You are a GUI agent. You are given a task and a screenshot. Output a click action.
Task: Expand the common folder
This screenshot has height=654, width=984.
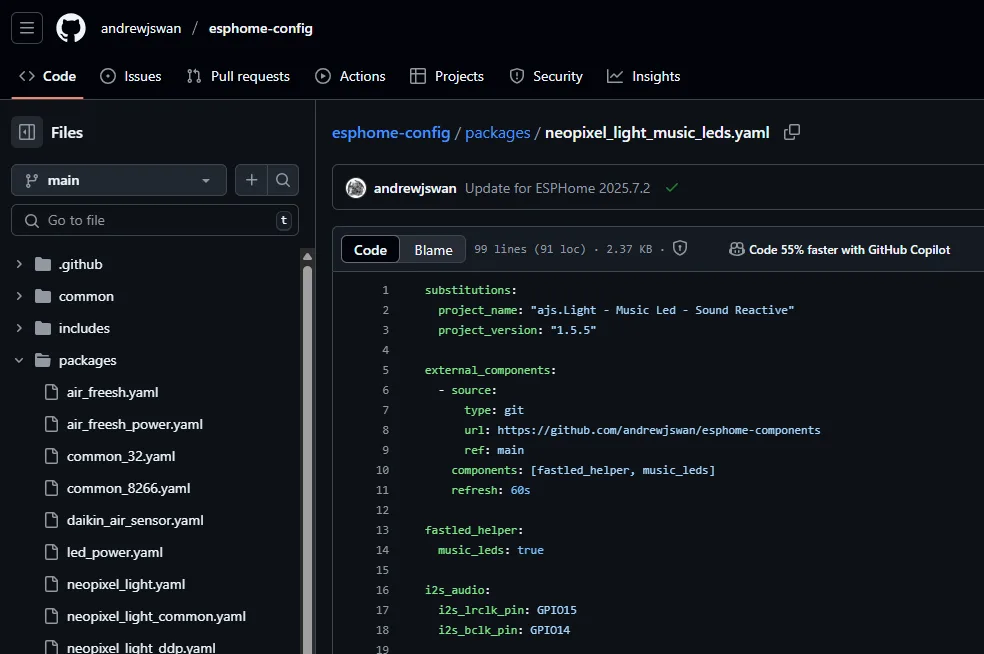(x=19, y=296)
